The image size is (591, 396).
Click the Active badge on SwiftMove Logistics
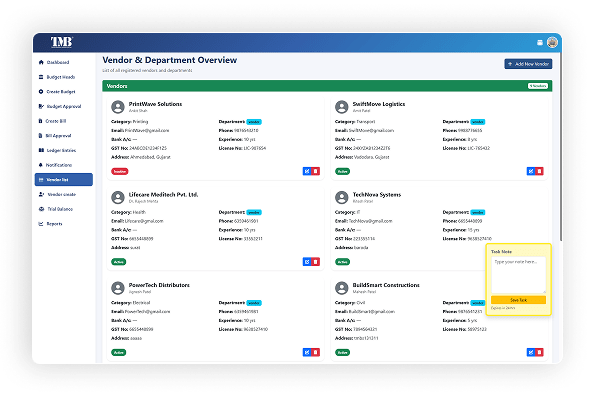[342, 171]
